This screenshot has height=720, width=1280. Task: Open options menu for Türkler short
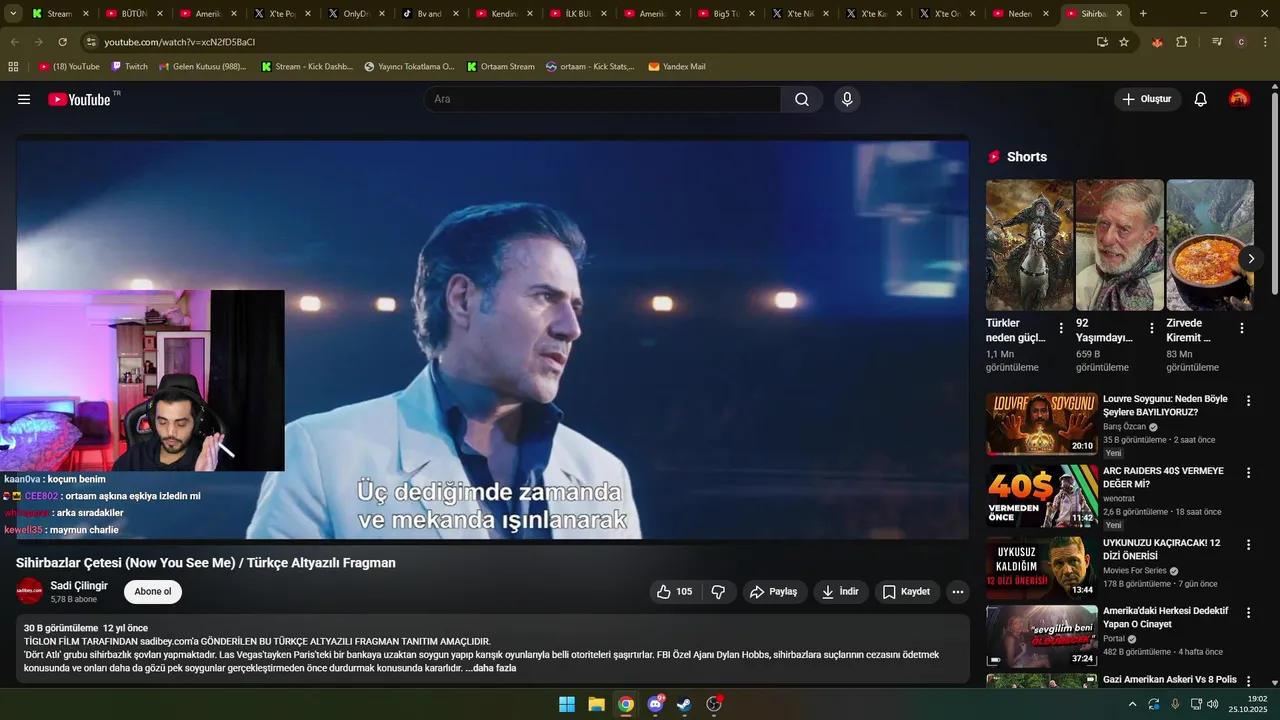(1061, 328)
